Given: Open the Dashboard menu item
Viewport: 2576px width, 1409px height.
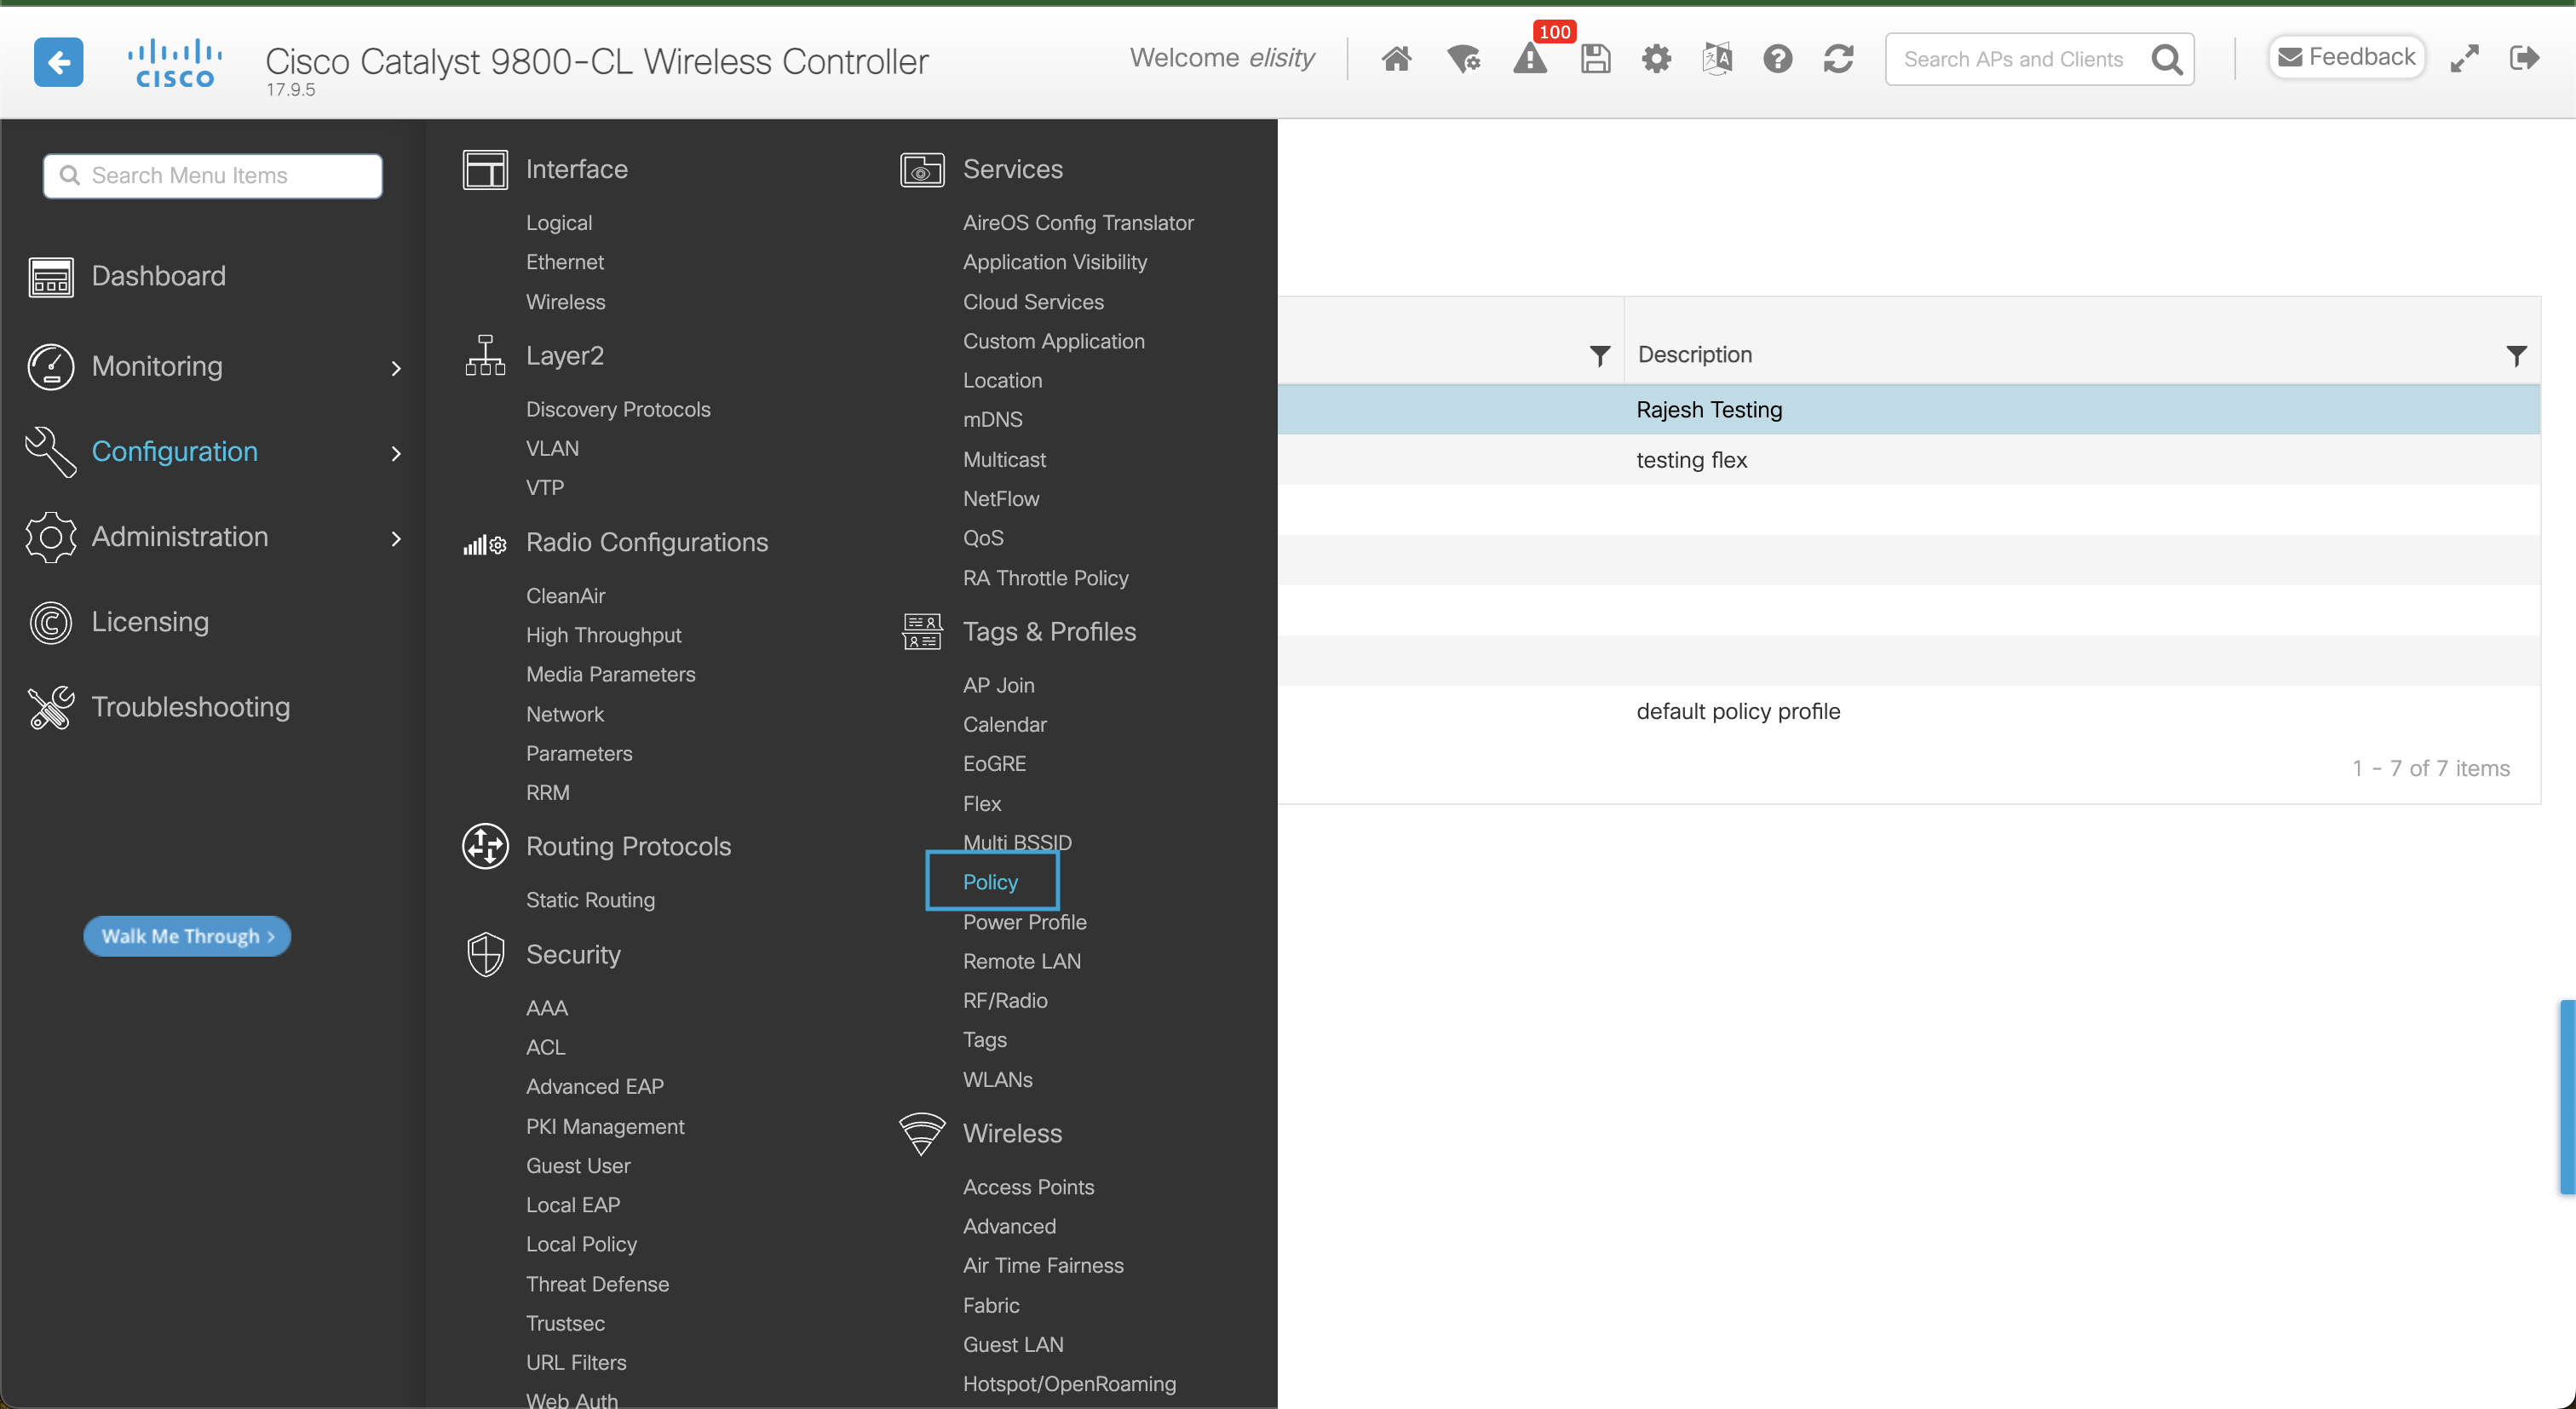Looking at the screenshot, I should click(158, 276).
